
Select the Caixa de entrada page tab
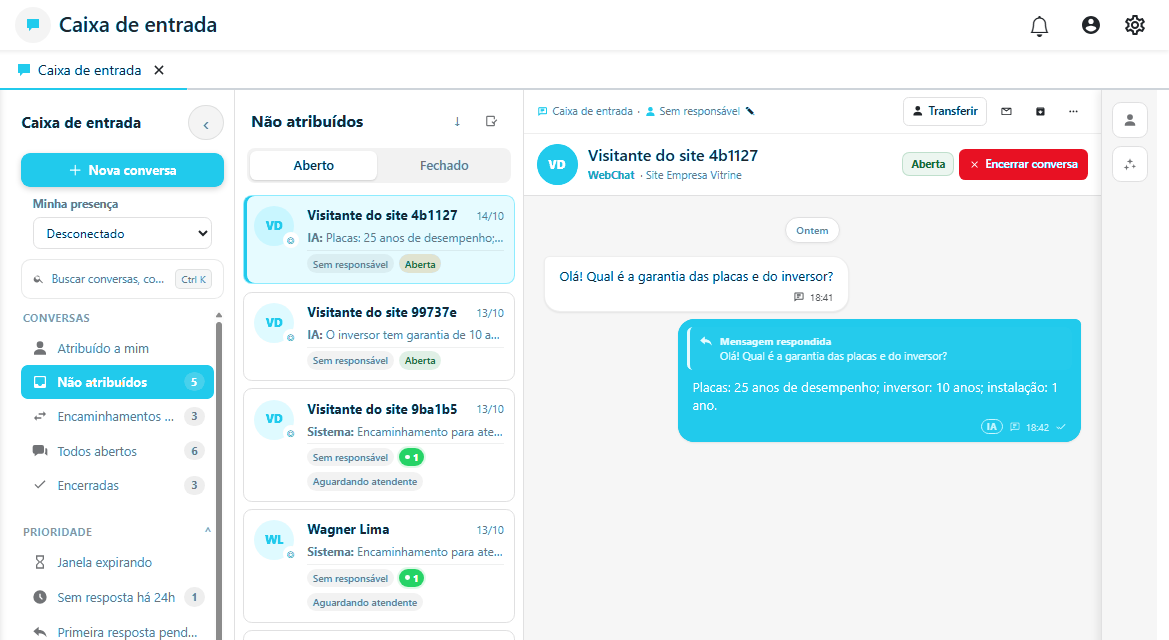click(x=89, y=70)
